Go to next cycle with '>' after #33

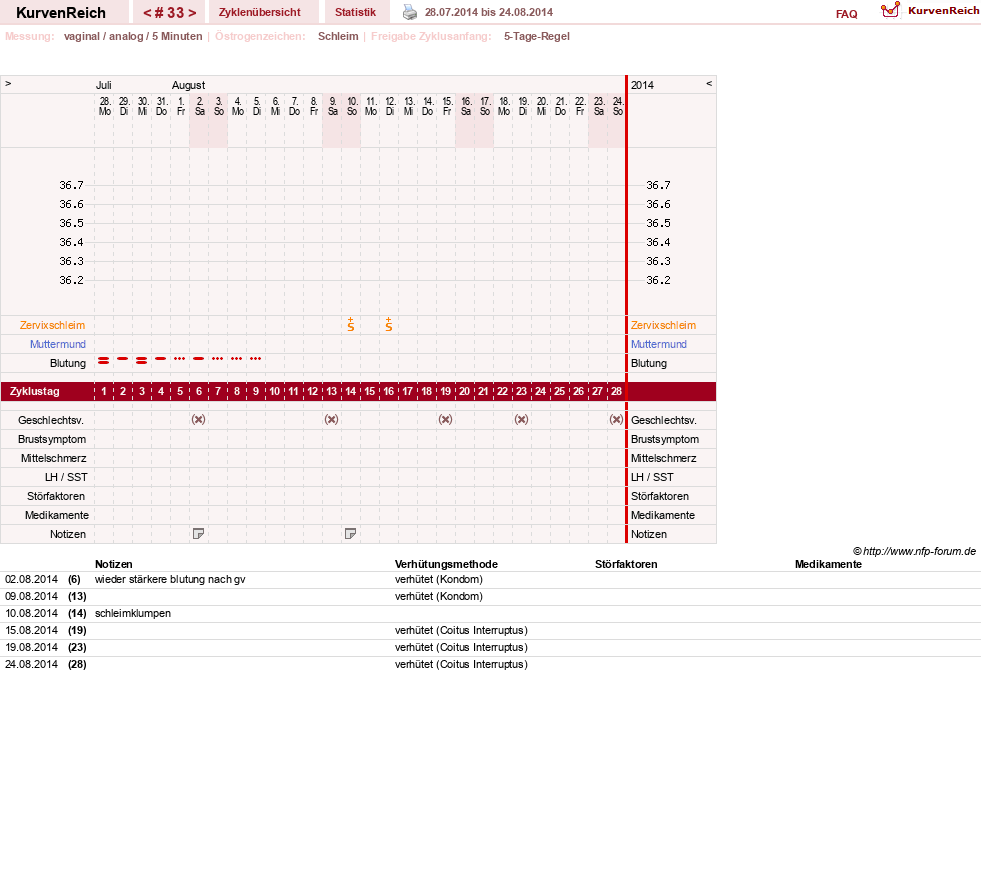point(192,13)
